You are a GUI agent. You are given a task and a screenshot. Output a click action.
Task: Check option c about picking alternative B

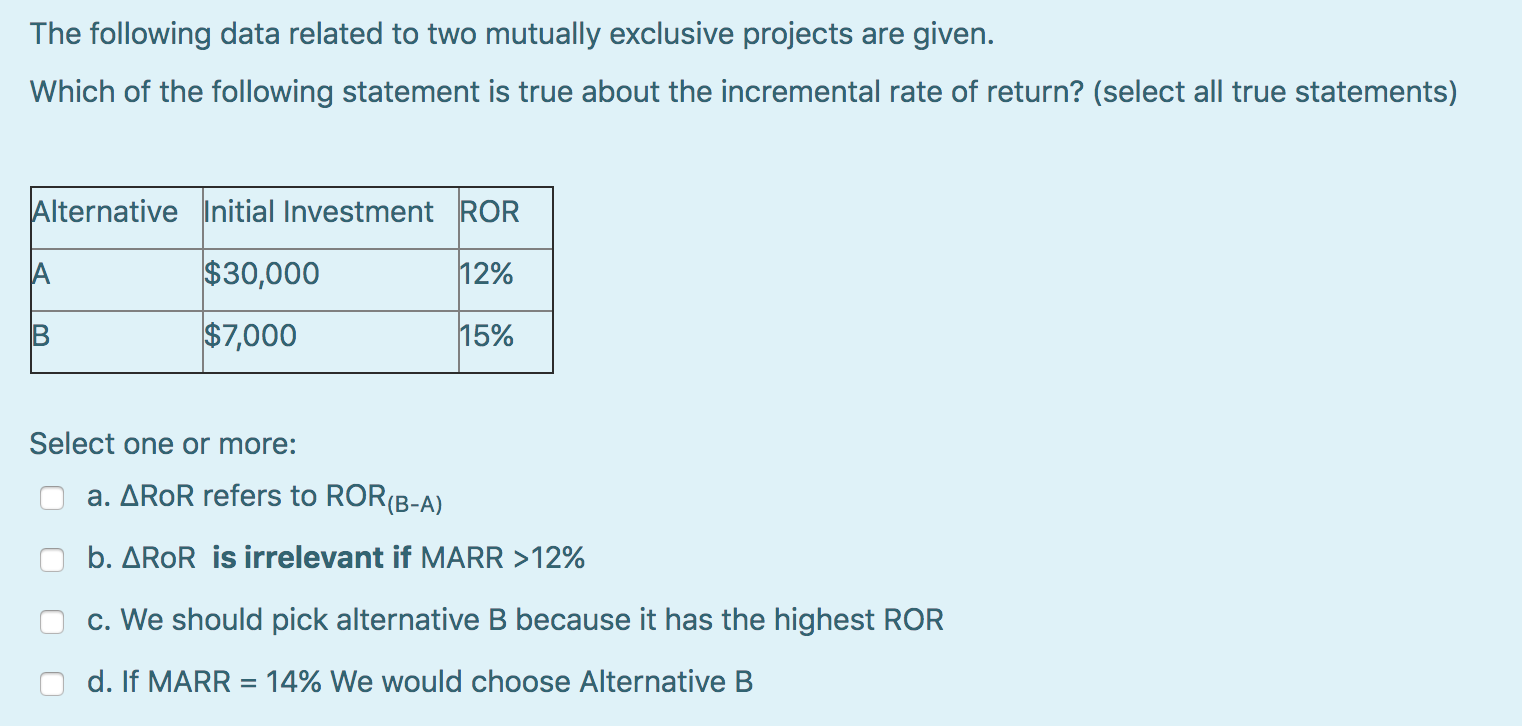51,621
